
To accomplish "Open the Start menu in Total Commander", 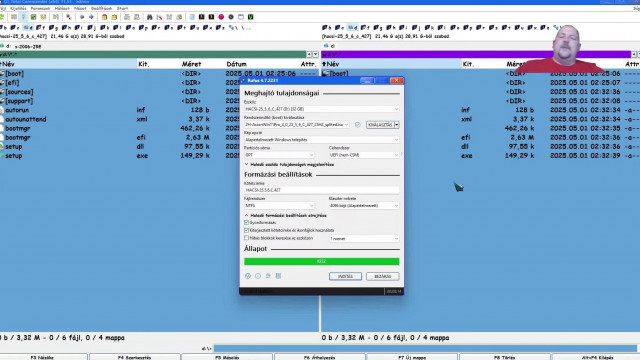I will (x=122, y=8).
